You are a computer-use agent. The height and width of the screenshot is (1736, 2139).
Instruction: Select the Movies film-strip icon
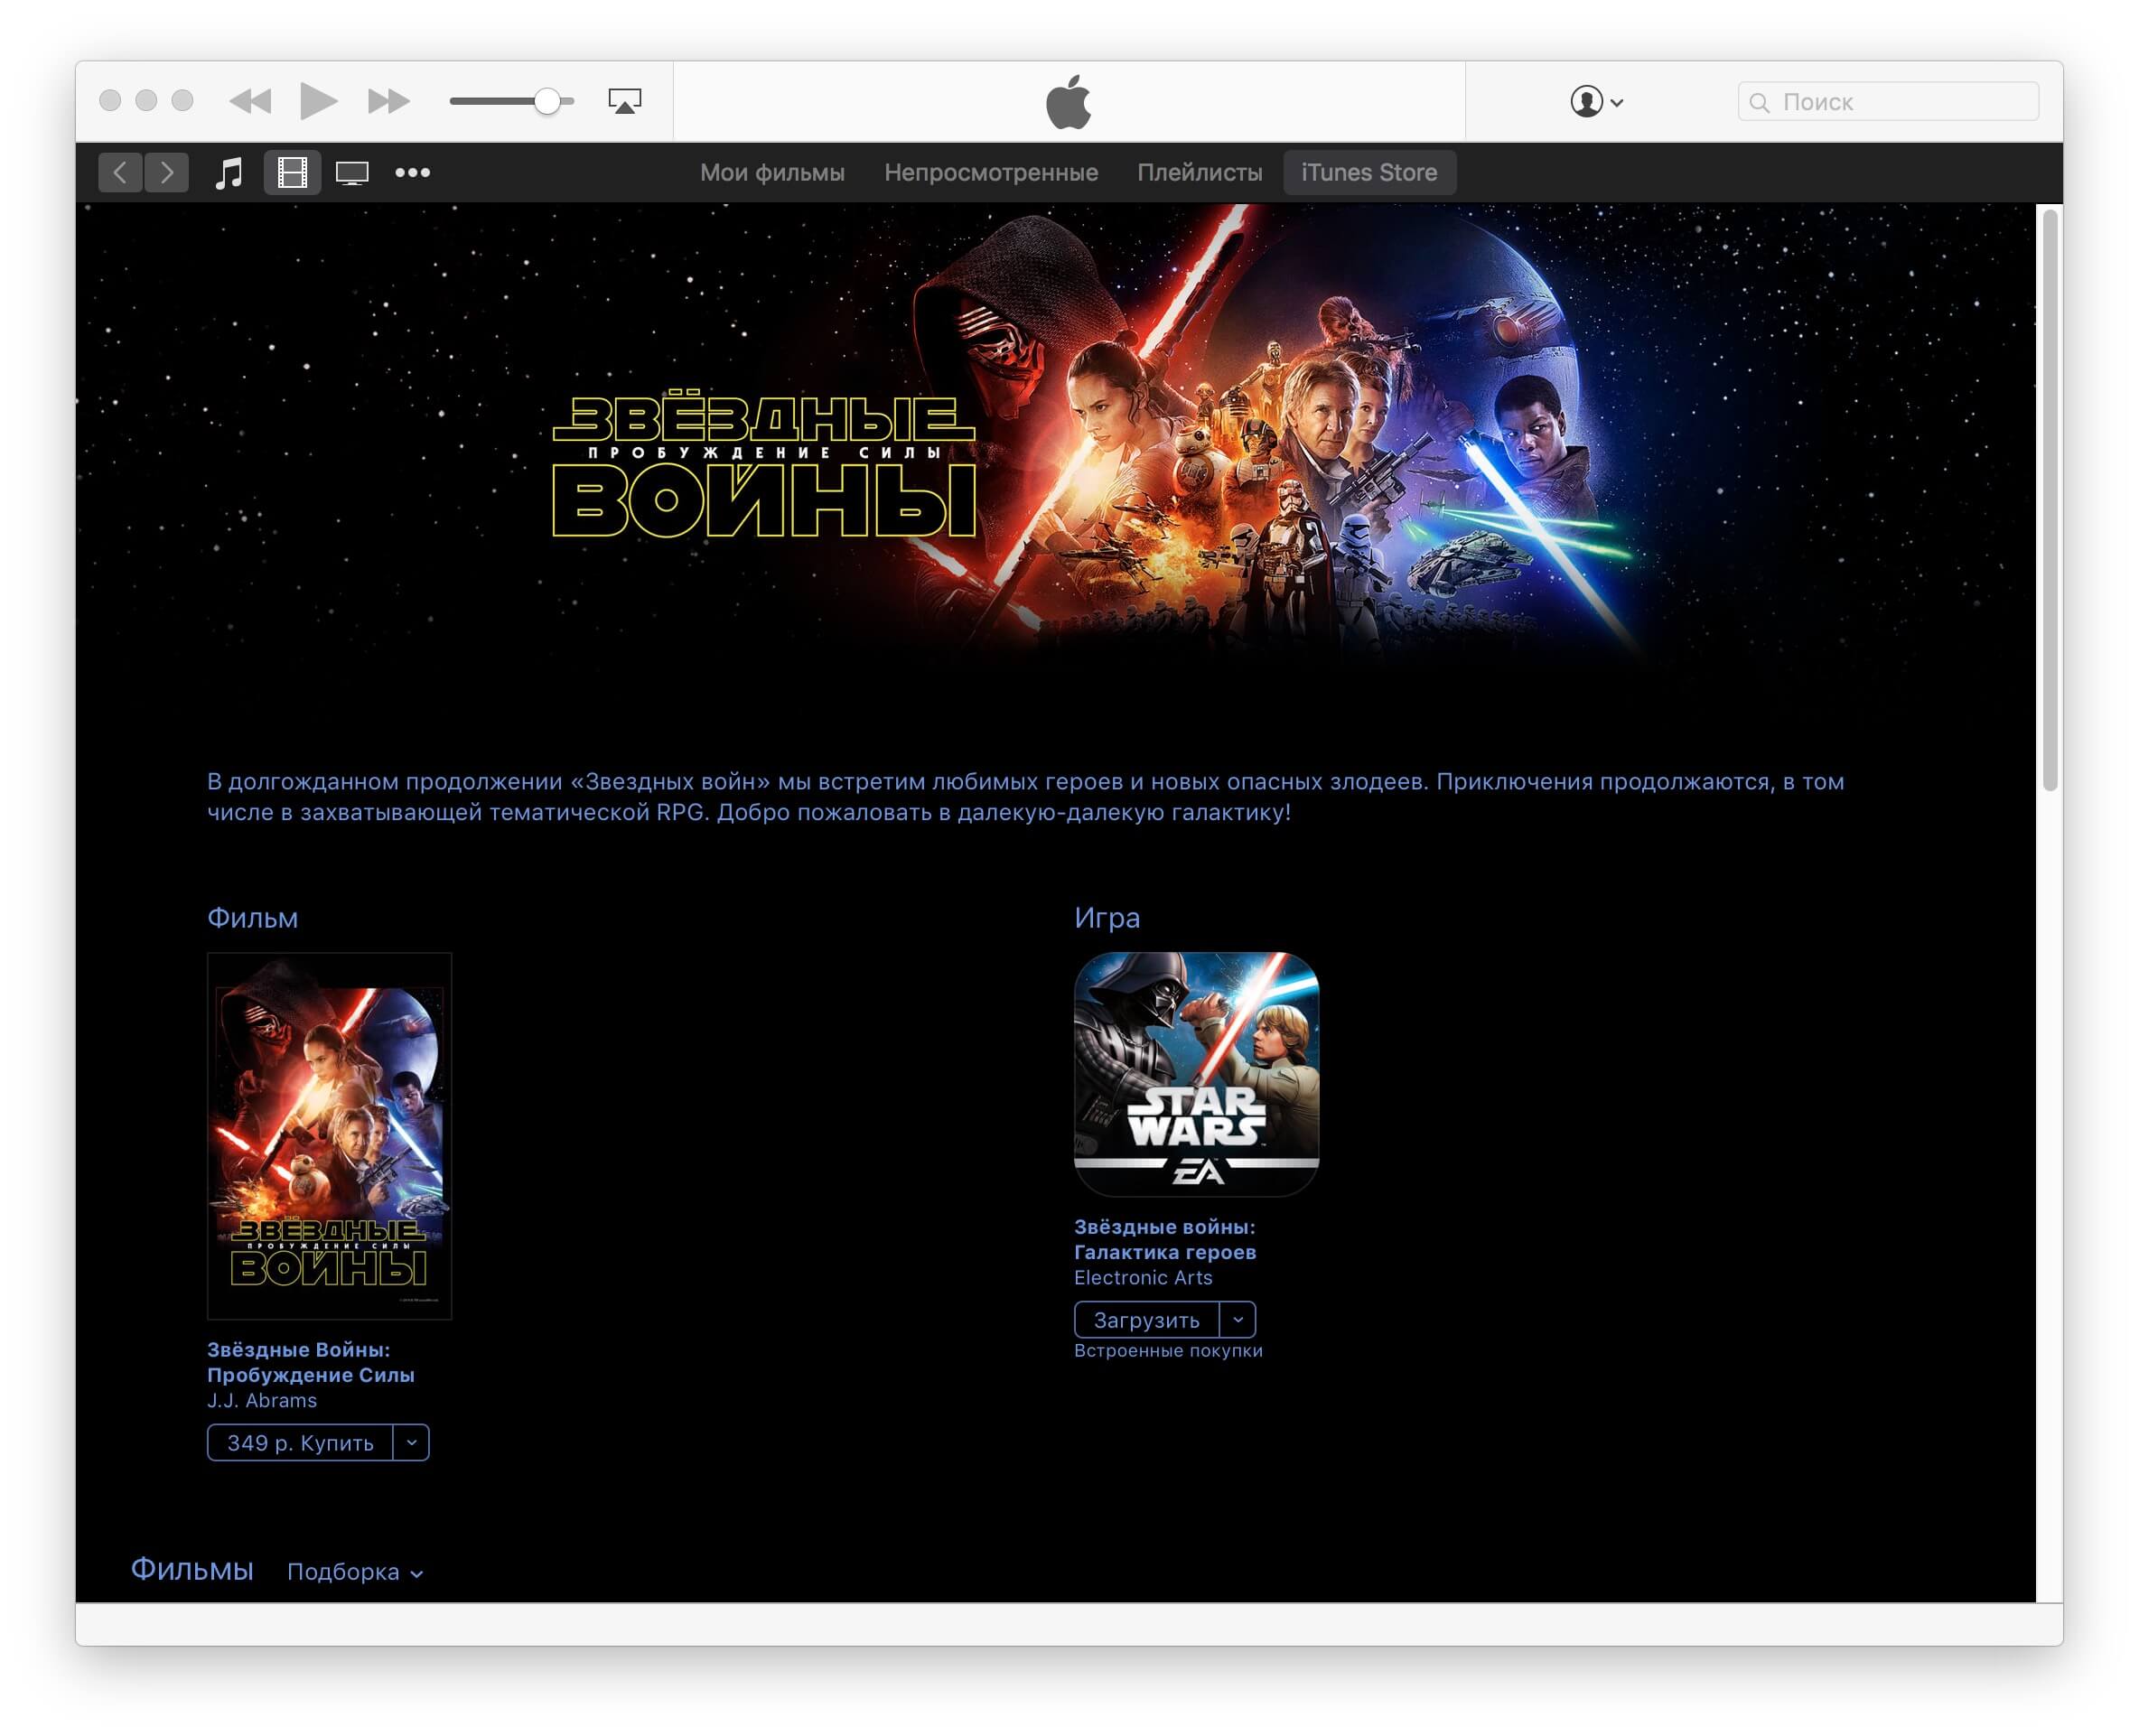292,173
